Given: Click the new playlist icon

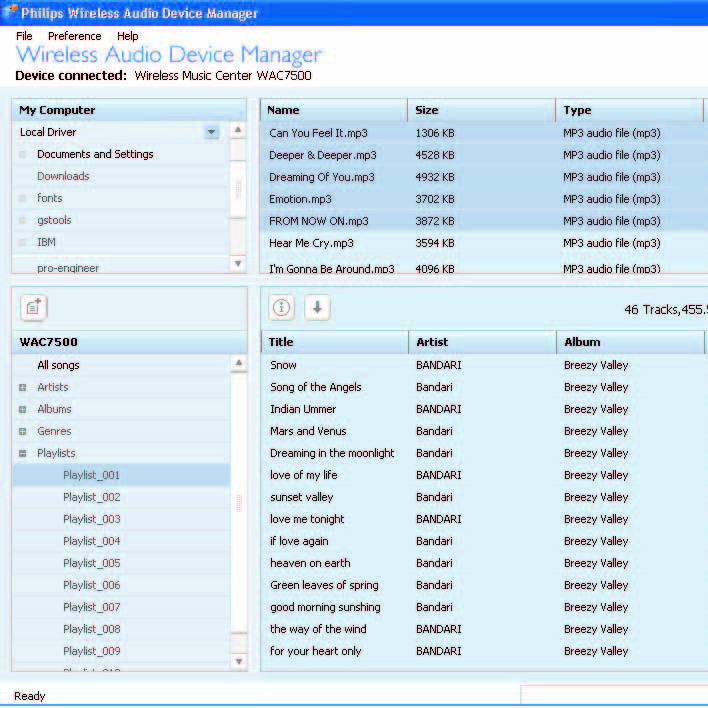Looking at the screenshot, I should click(x=34, y=308).
